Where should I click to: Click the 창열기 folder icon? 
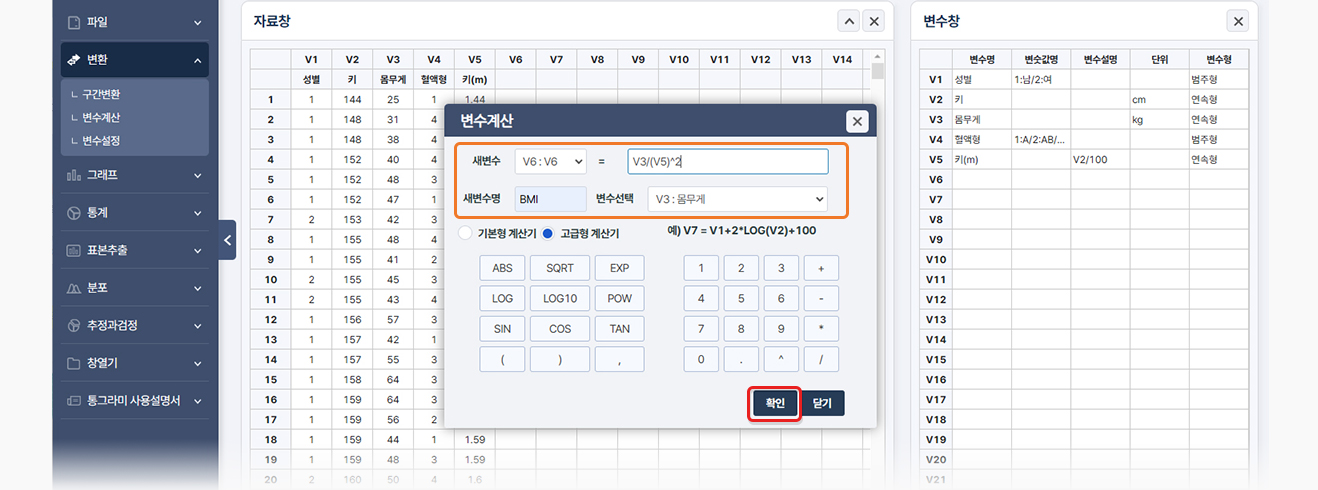(73, 363)
